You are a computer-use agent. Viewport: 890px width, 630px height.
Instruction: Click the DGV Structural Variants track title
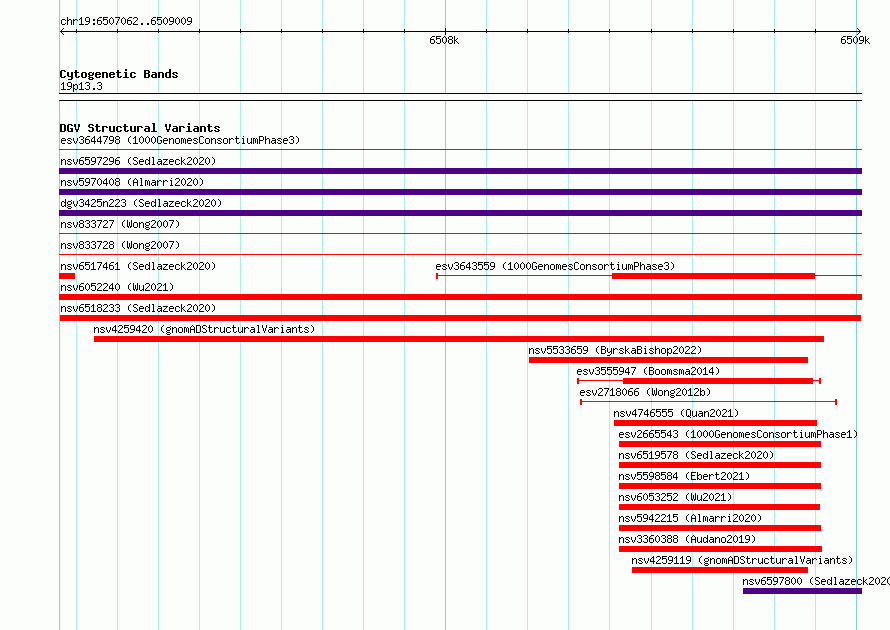tap(140, 128)
